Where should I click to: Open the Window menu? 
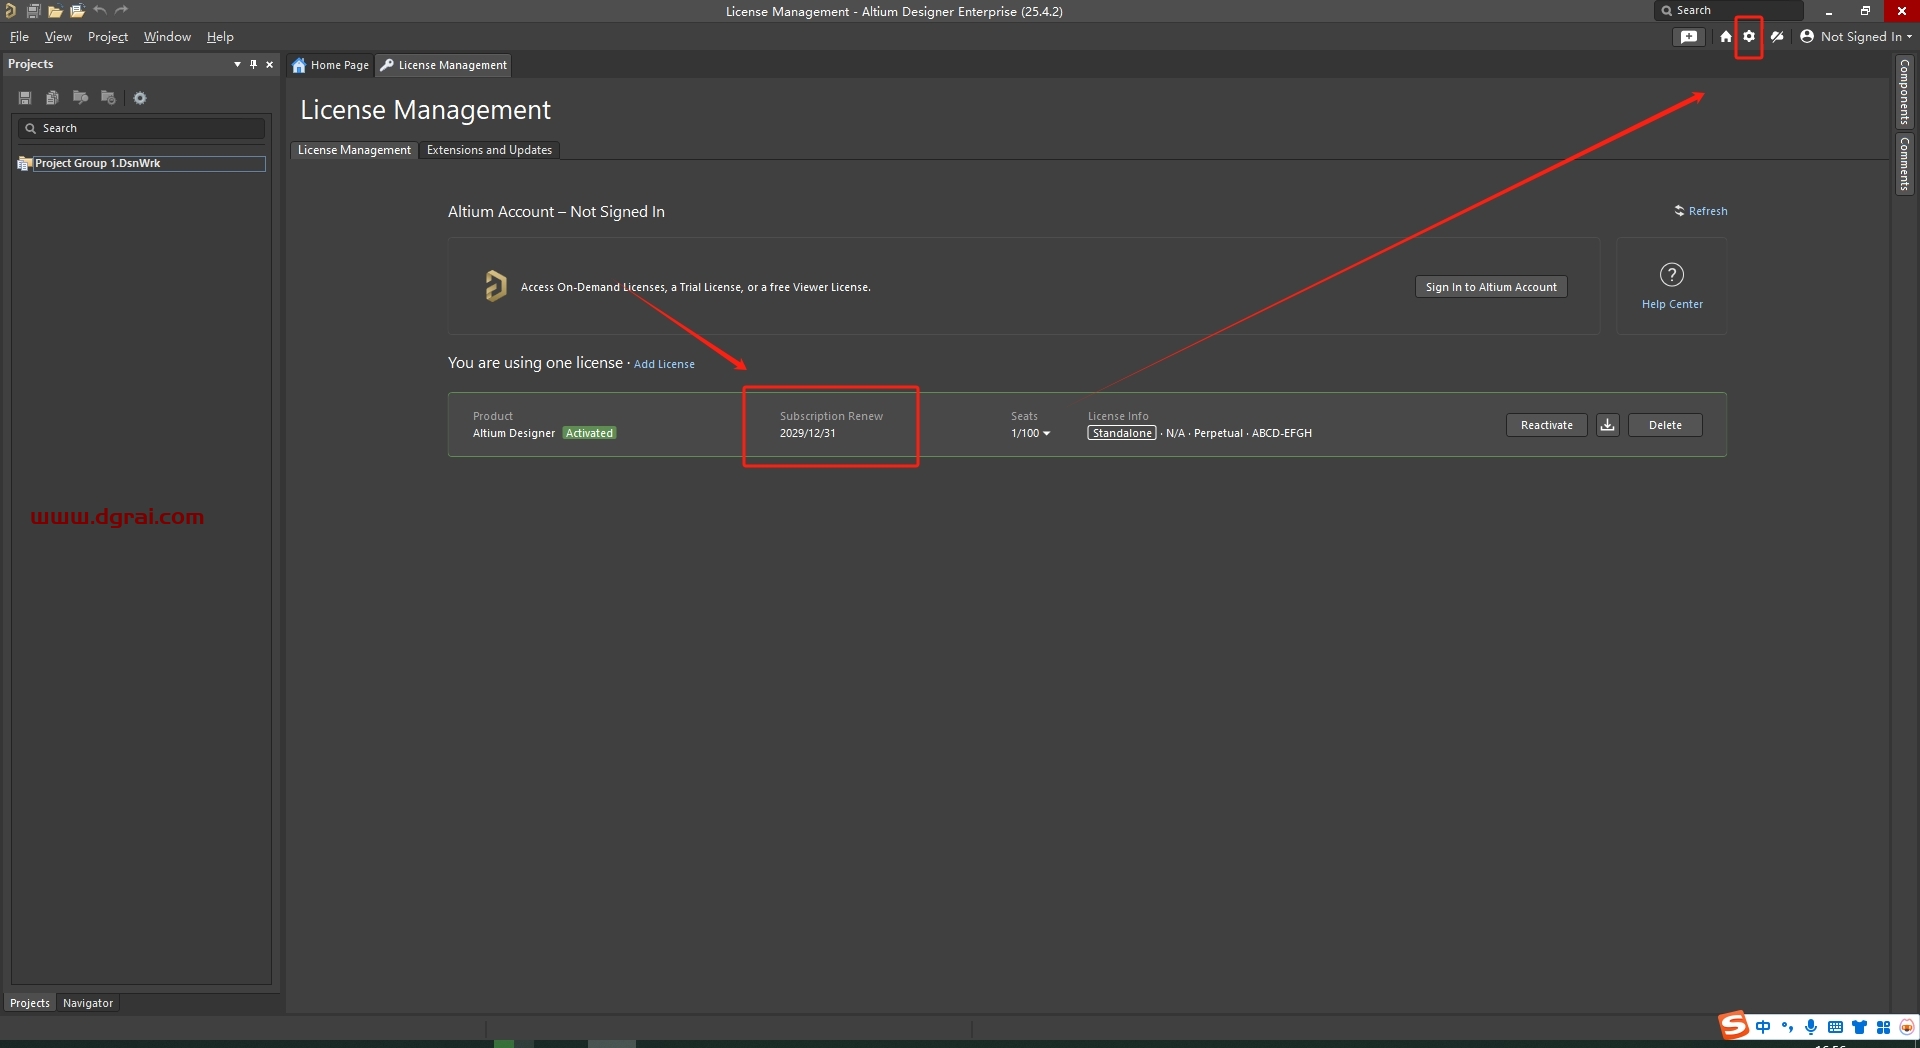point(167,36)
